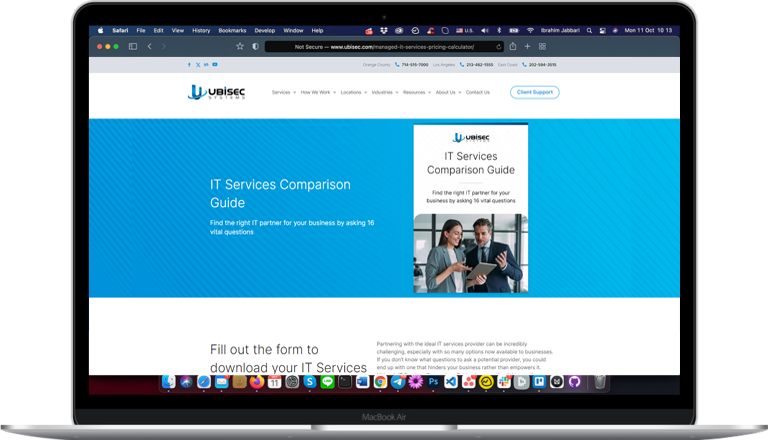Screen dimensions: 768x440
Task: Click the date and time in menu bar
Action: (648, 30)
